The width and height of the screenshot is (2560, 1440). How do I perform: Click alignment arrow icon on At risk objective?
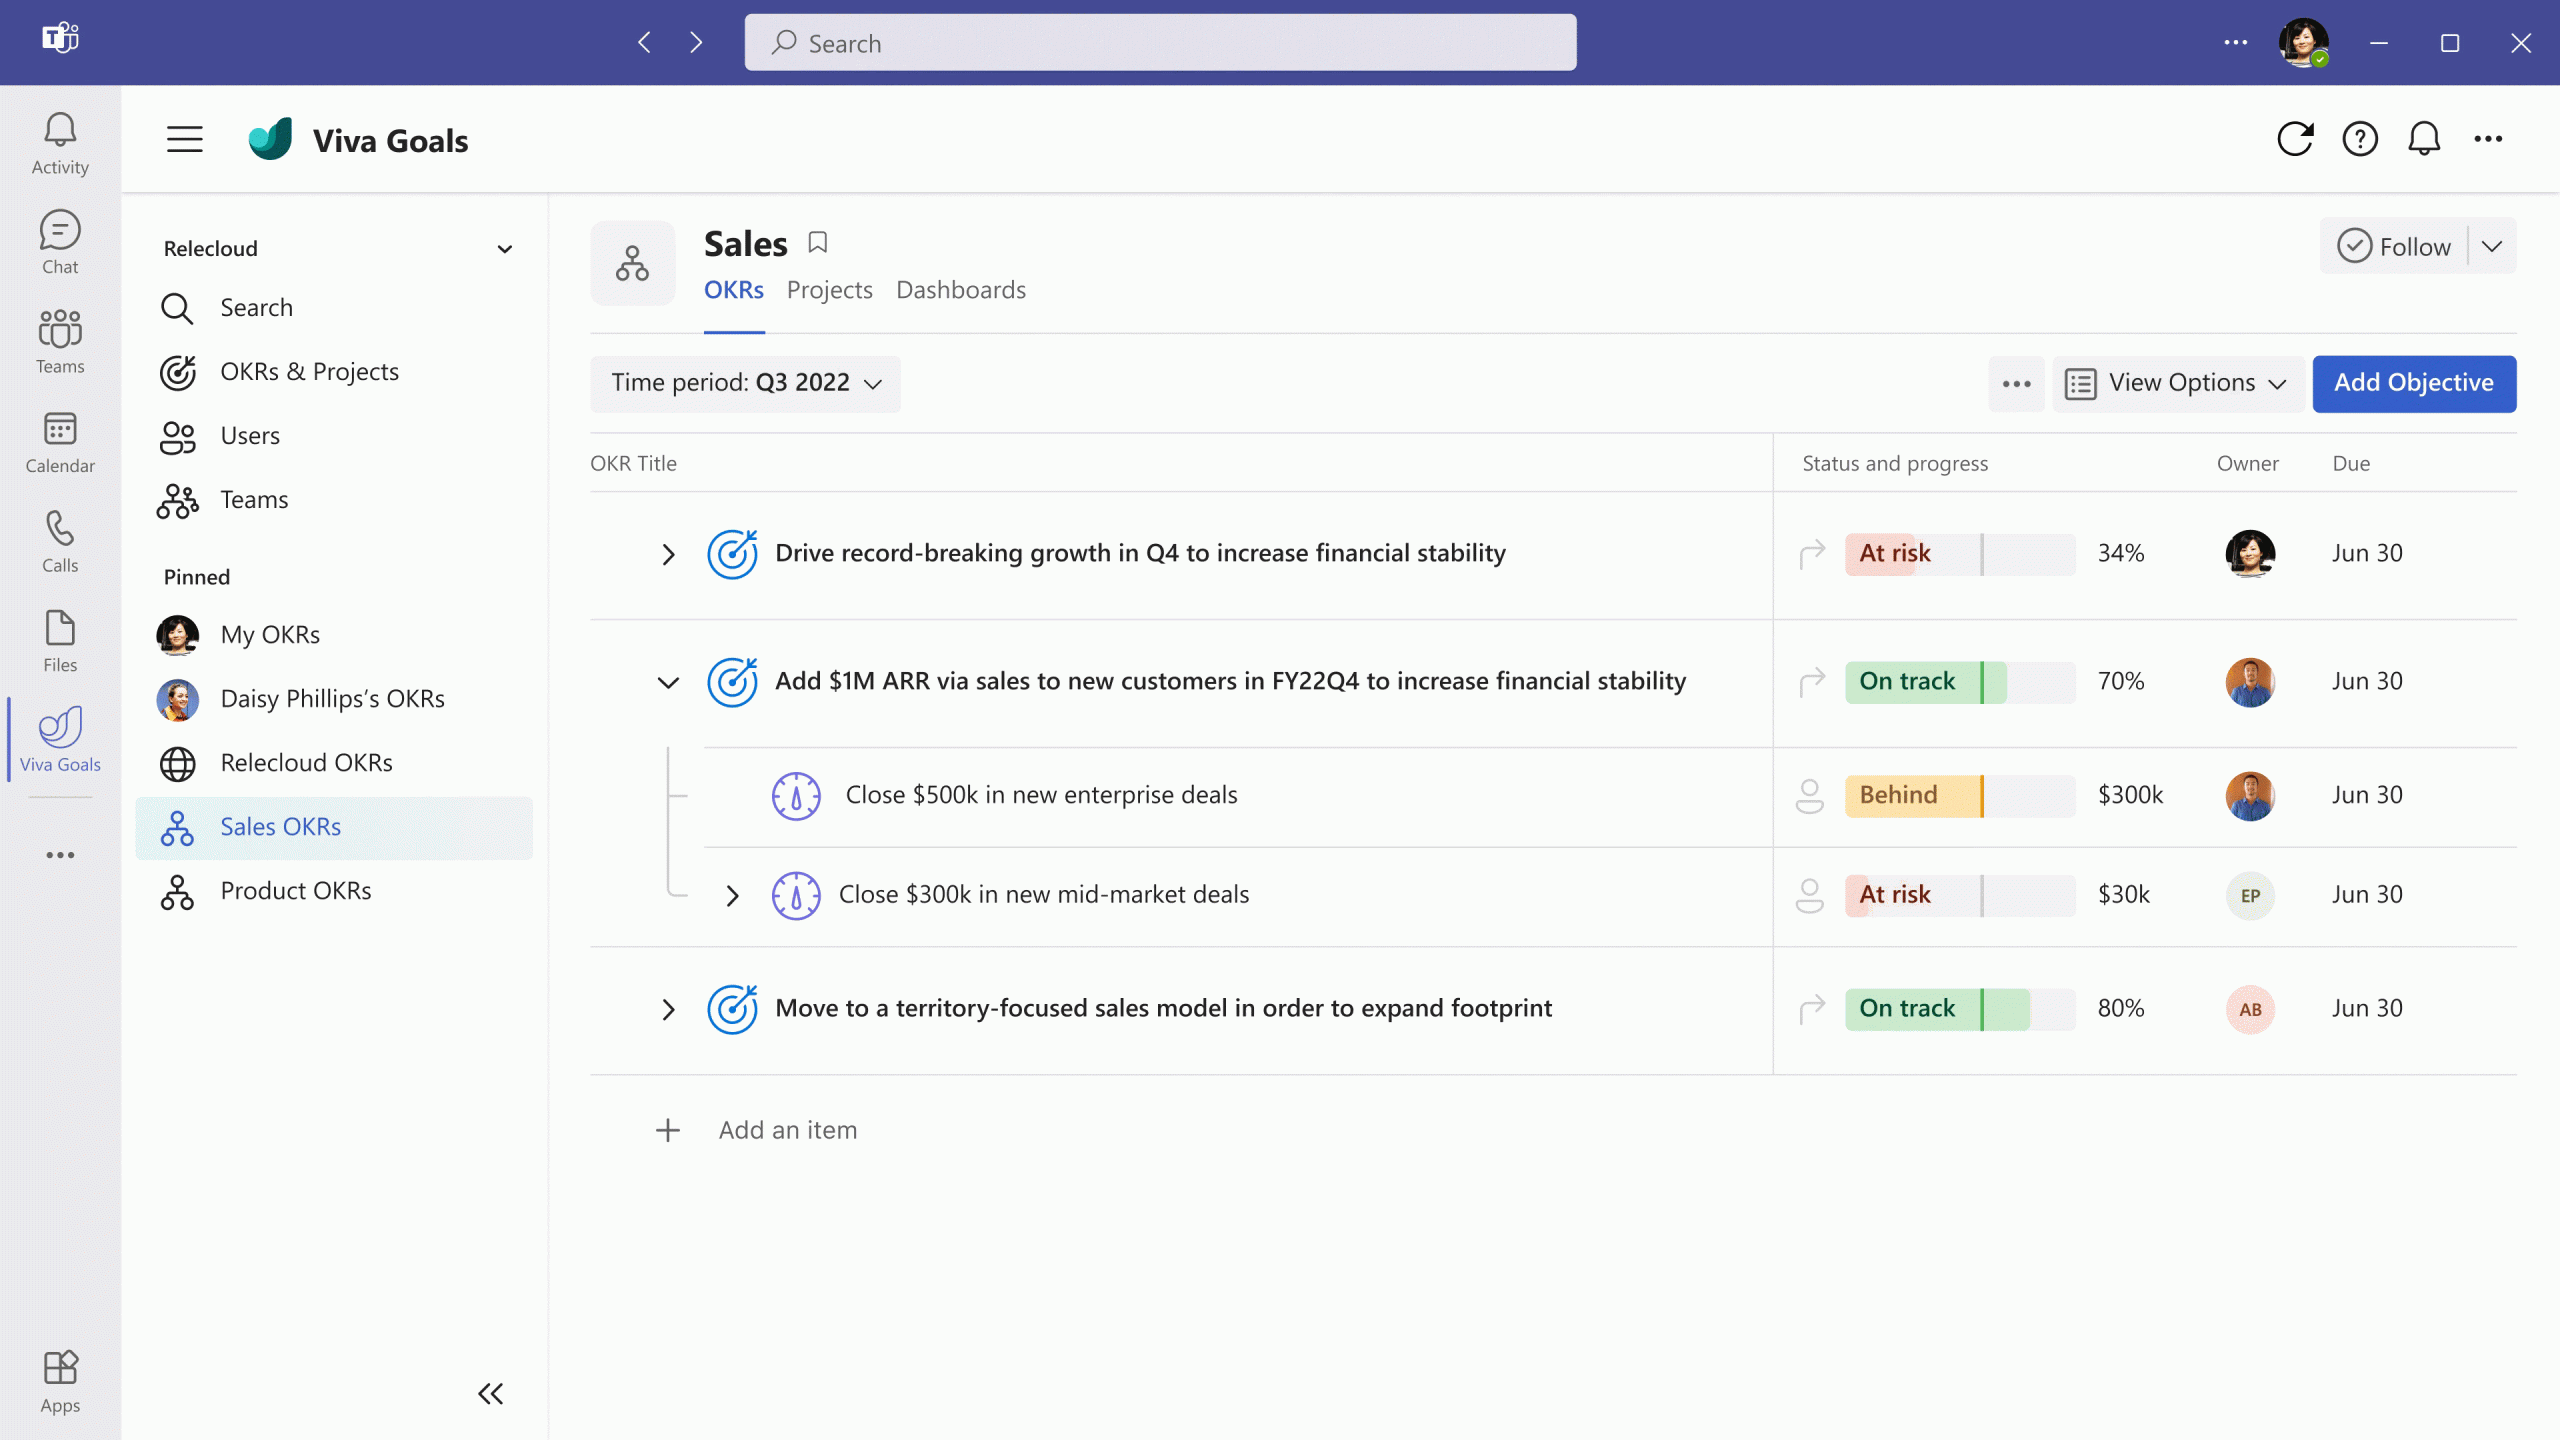pos(1812,553)
